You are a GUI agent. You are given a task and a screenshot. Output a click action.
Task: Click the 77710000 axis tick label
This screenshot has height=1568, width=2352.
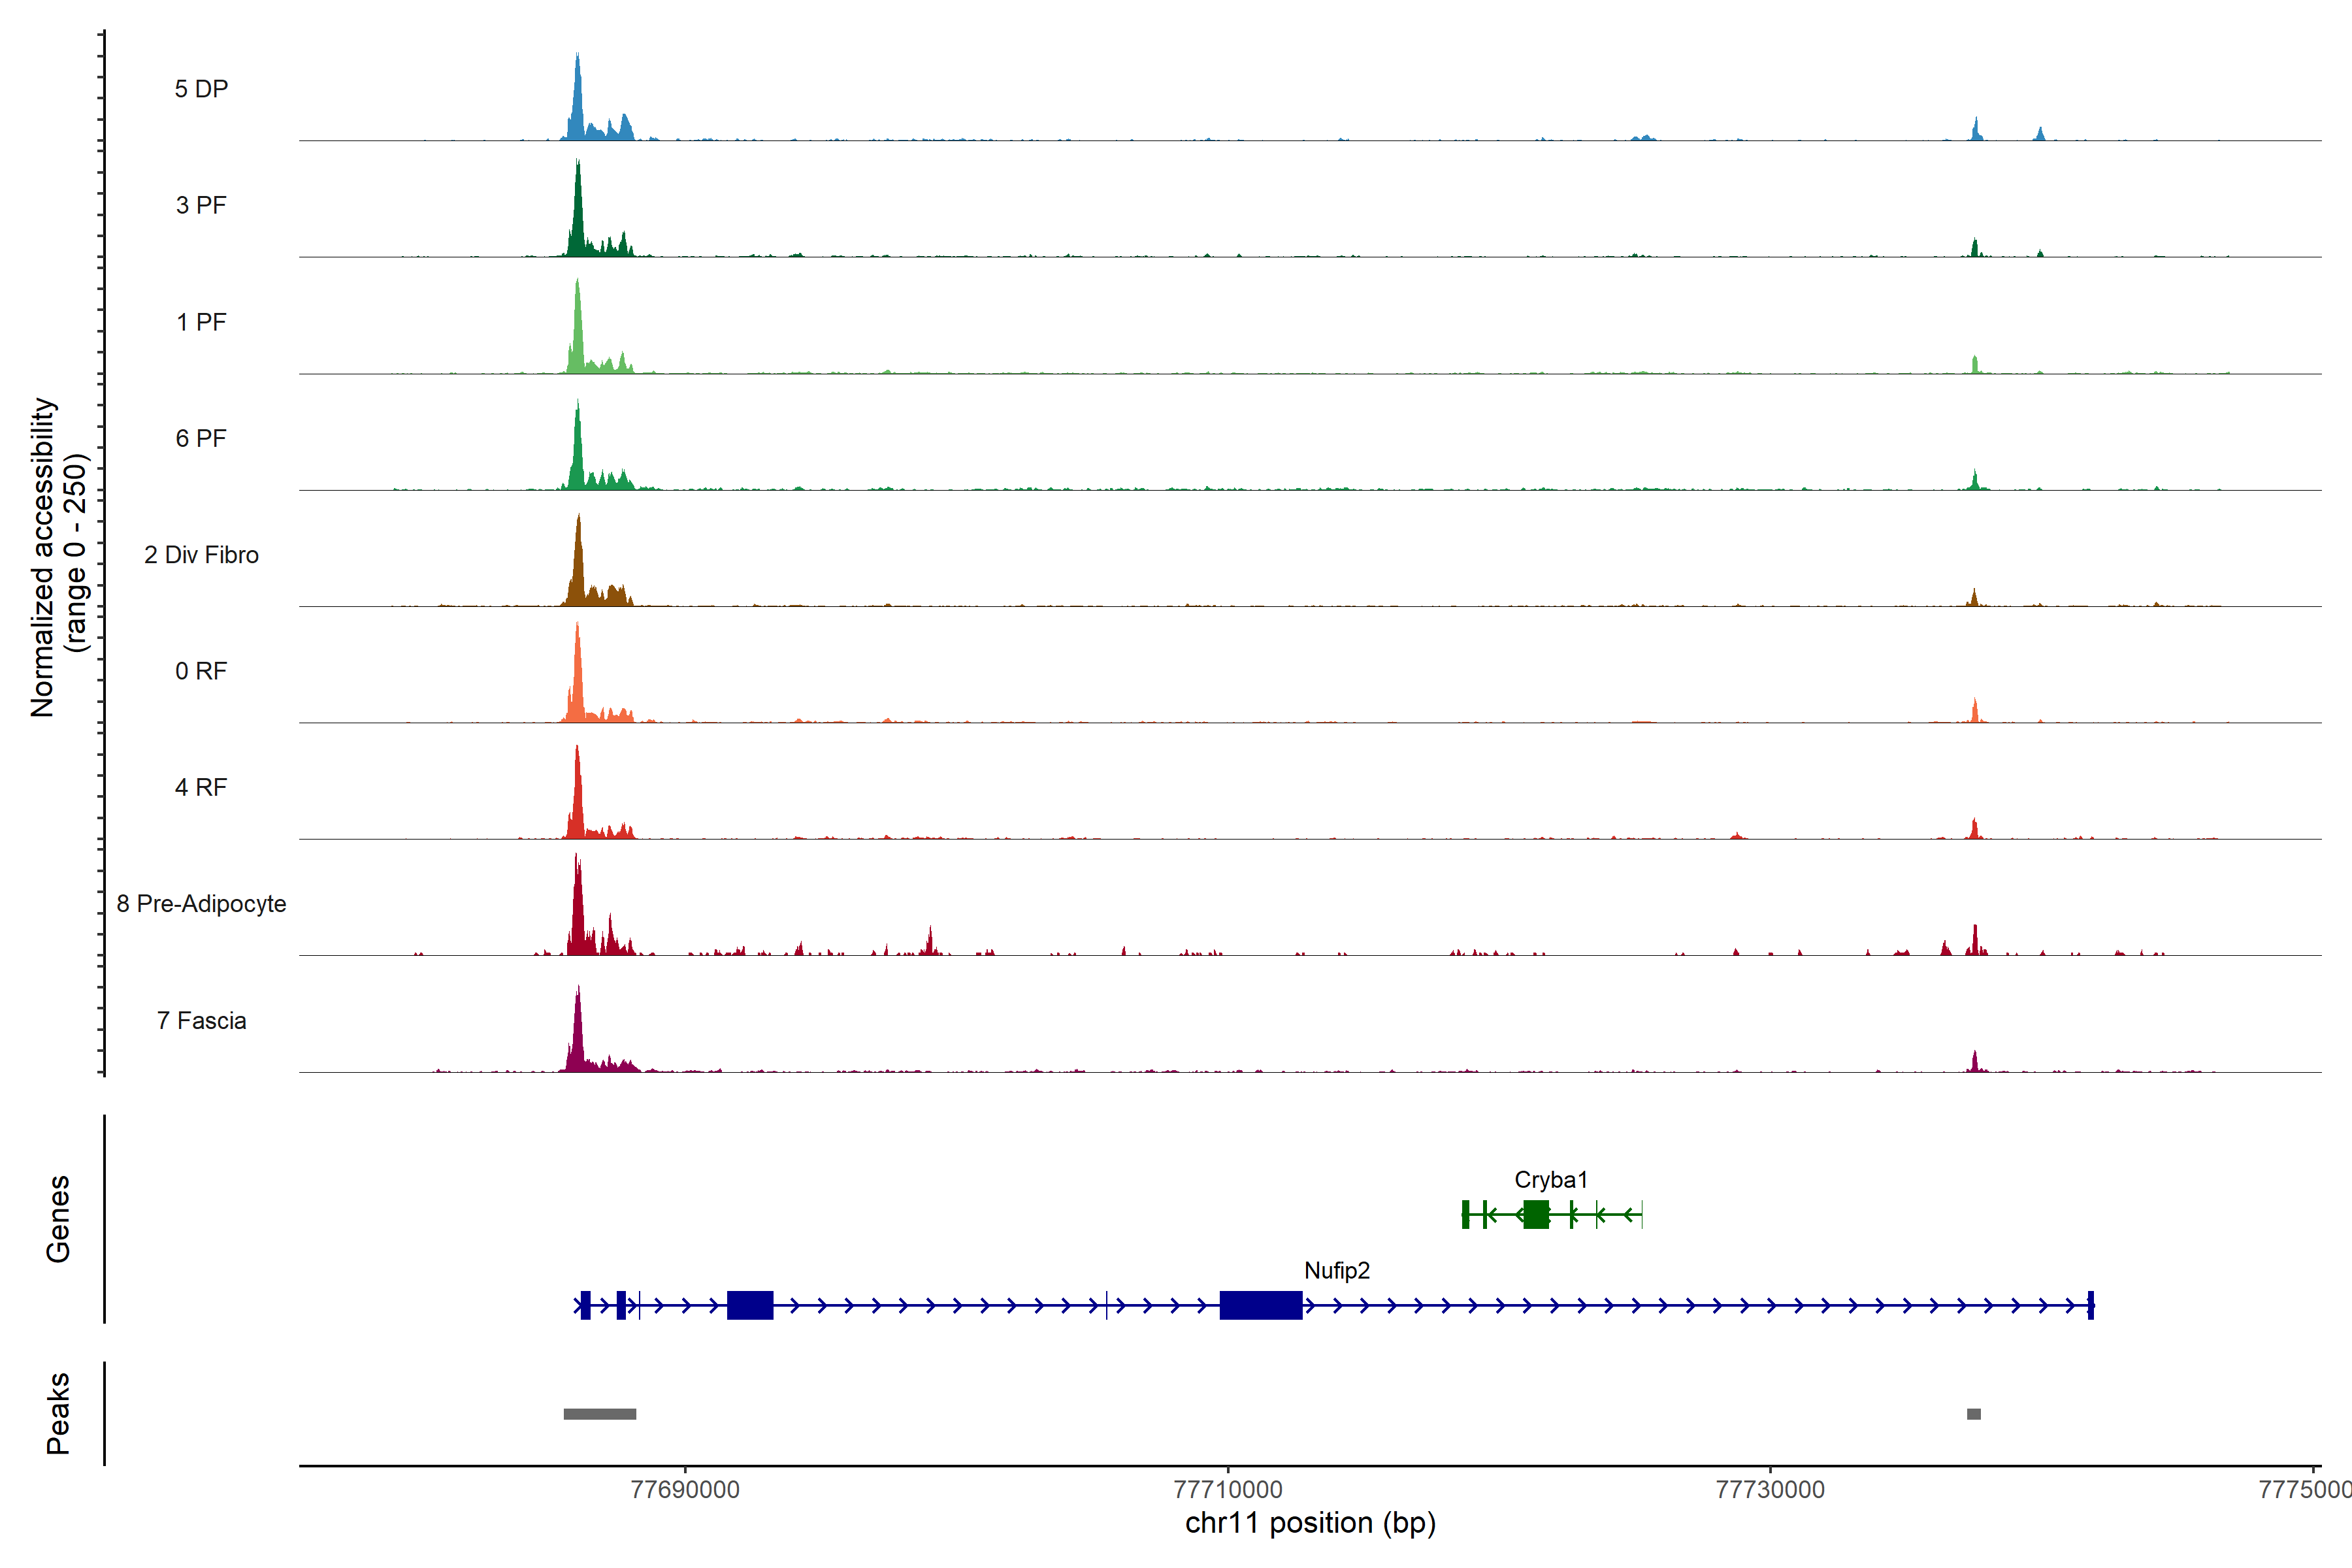pyautogui.click(x=1227, y=1490)
